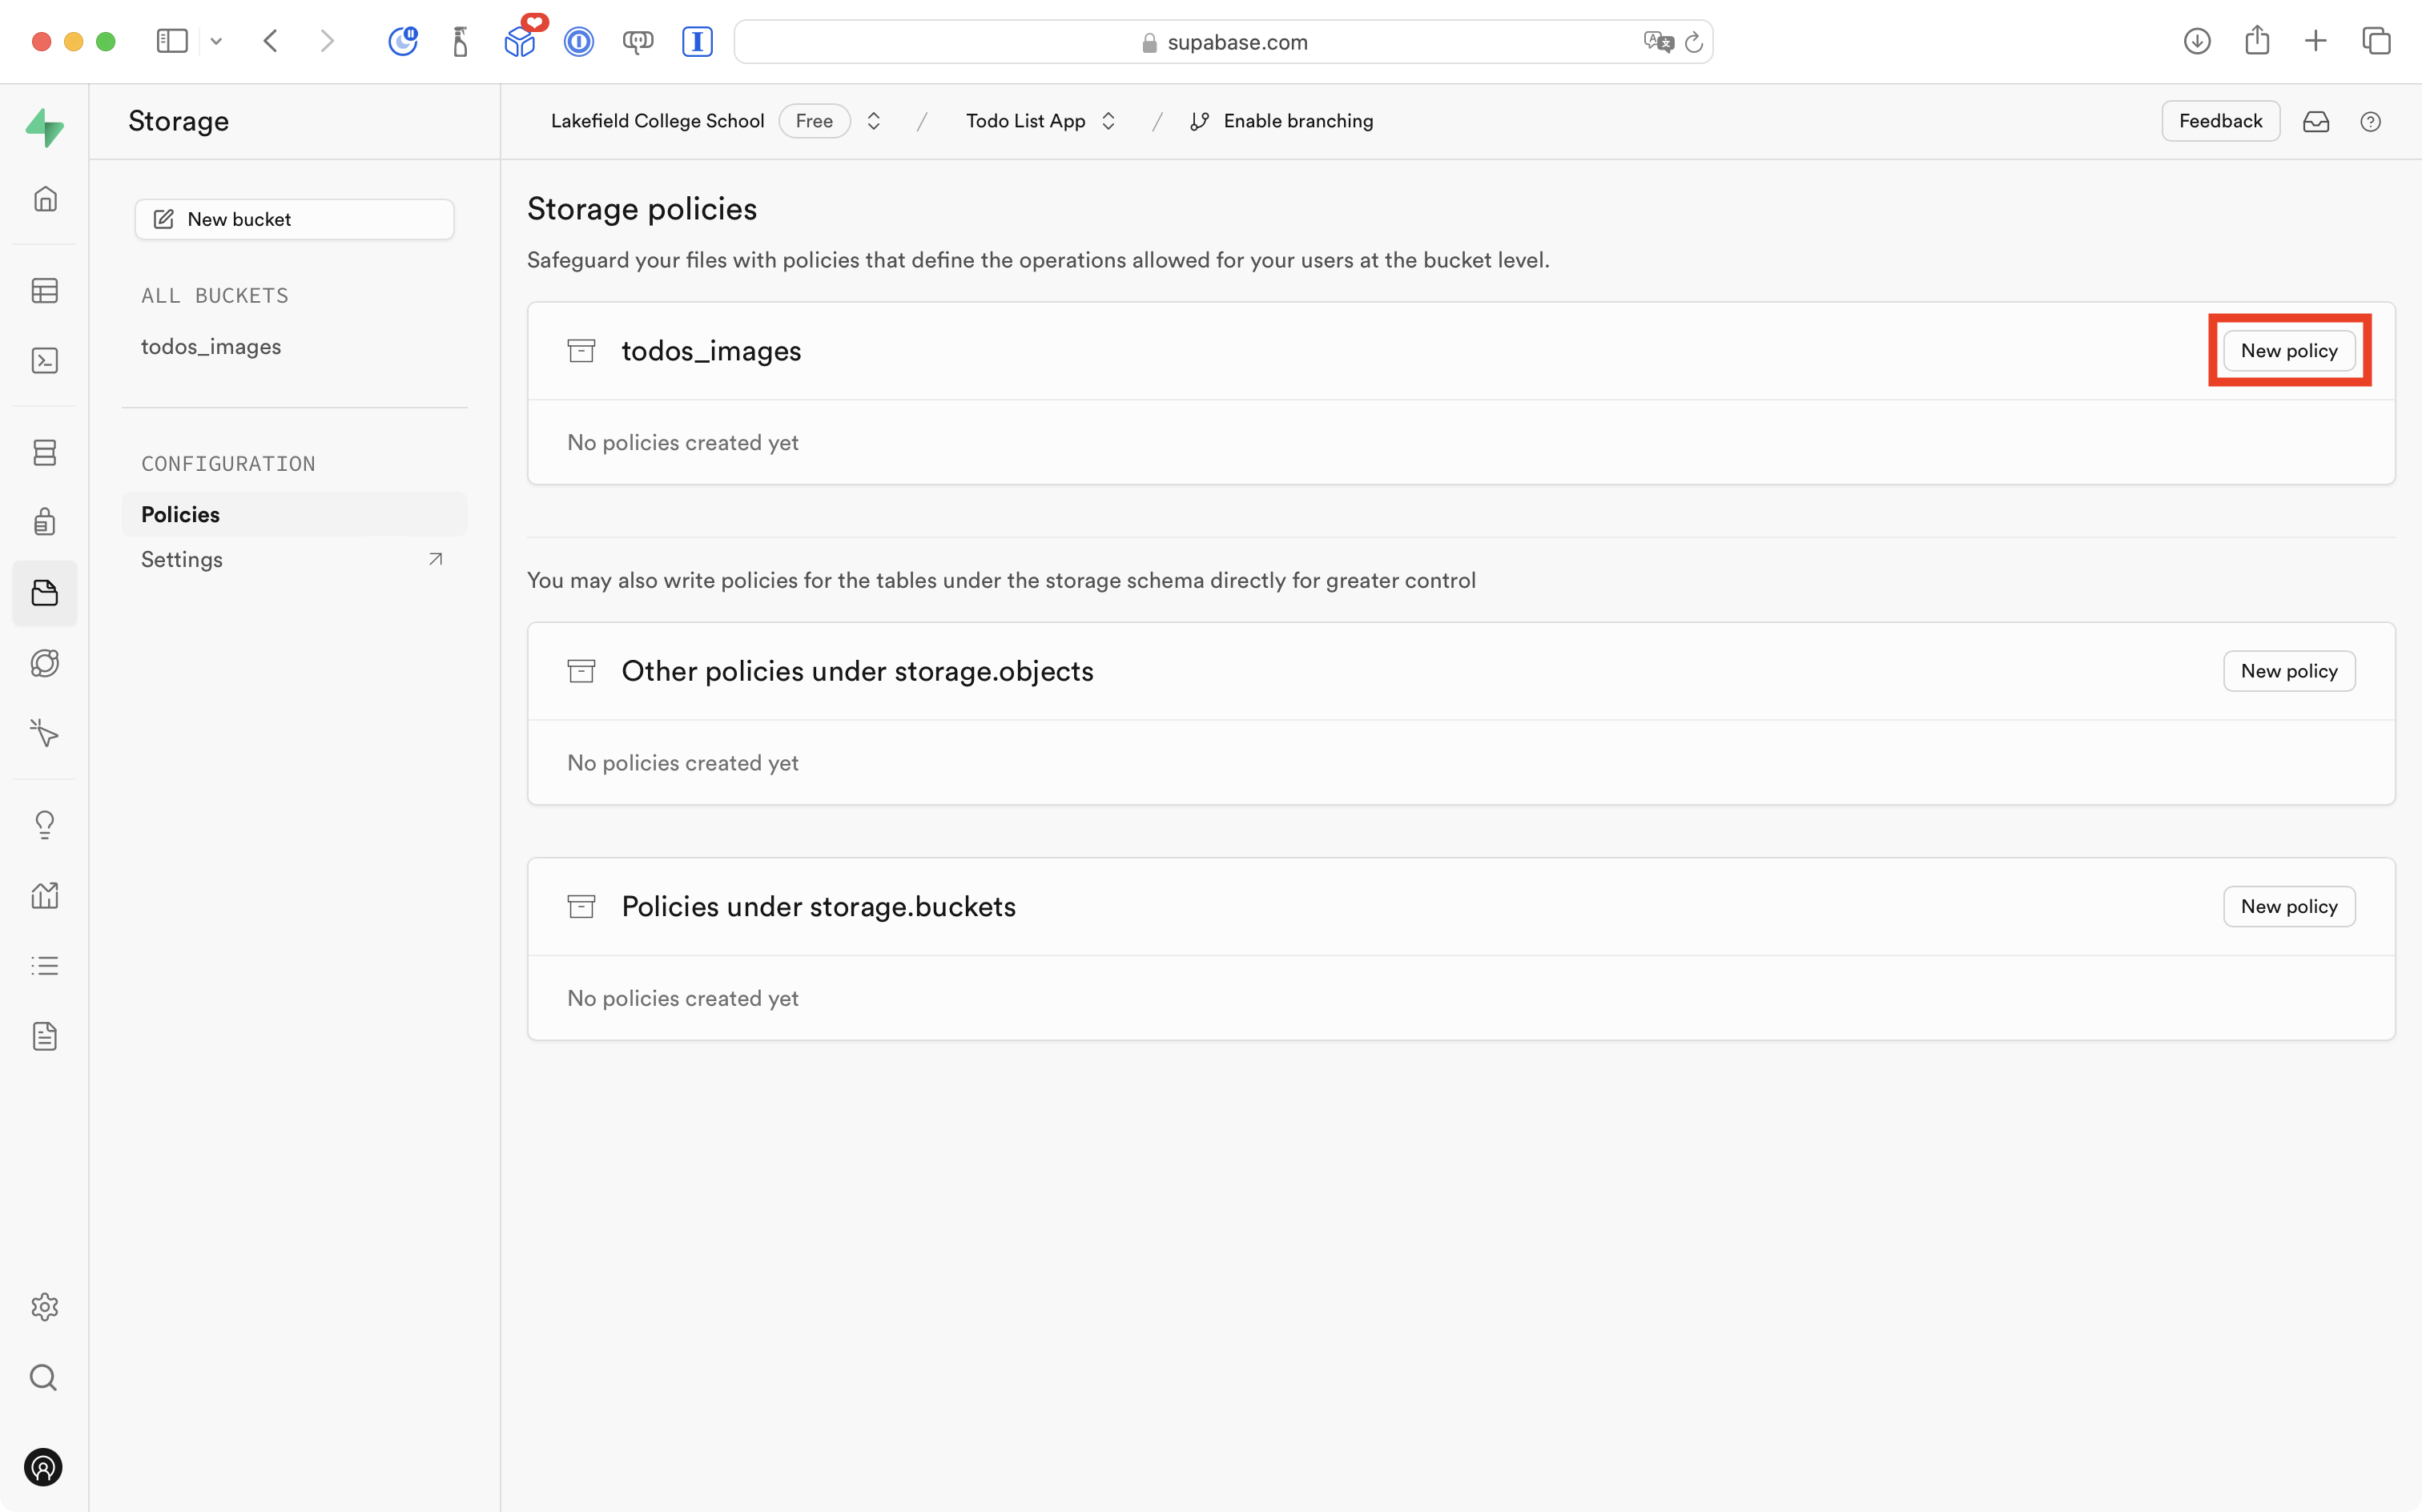The image size is (2422, 1512).
Task: Open the Reports chart icon
Action: pyautogui.click(x=45, y=895)
